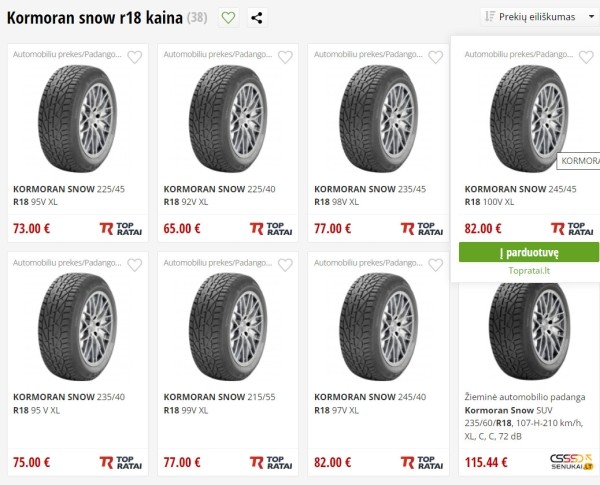Click Top Ratai logo on 73.00 € tire
This screenshot has width=600, height=485.
coord(121,228)
